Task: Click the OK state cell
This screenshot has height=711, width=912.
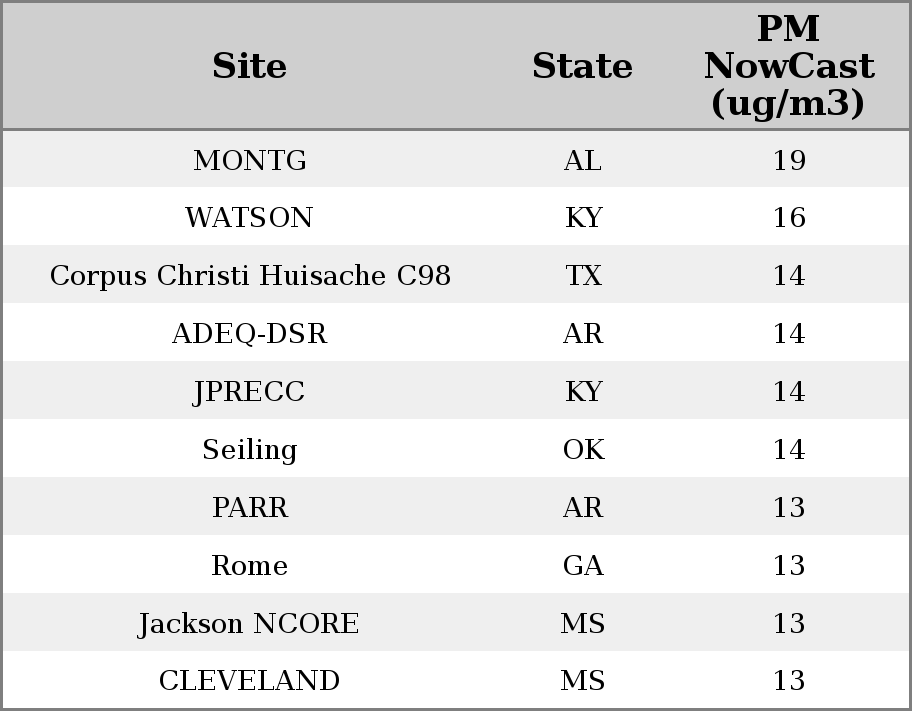Action: [x=583, y=449]
